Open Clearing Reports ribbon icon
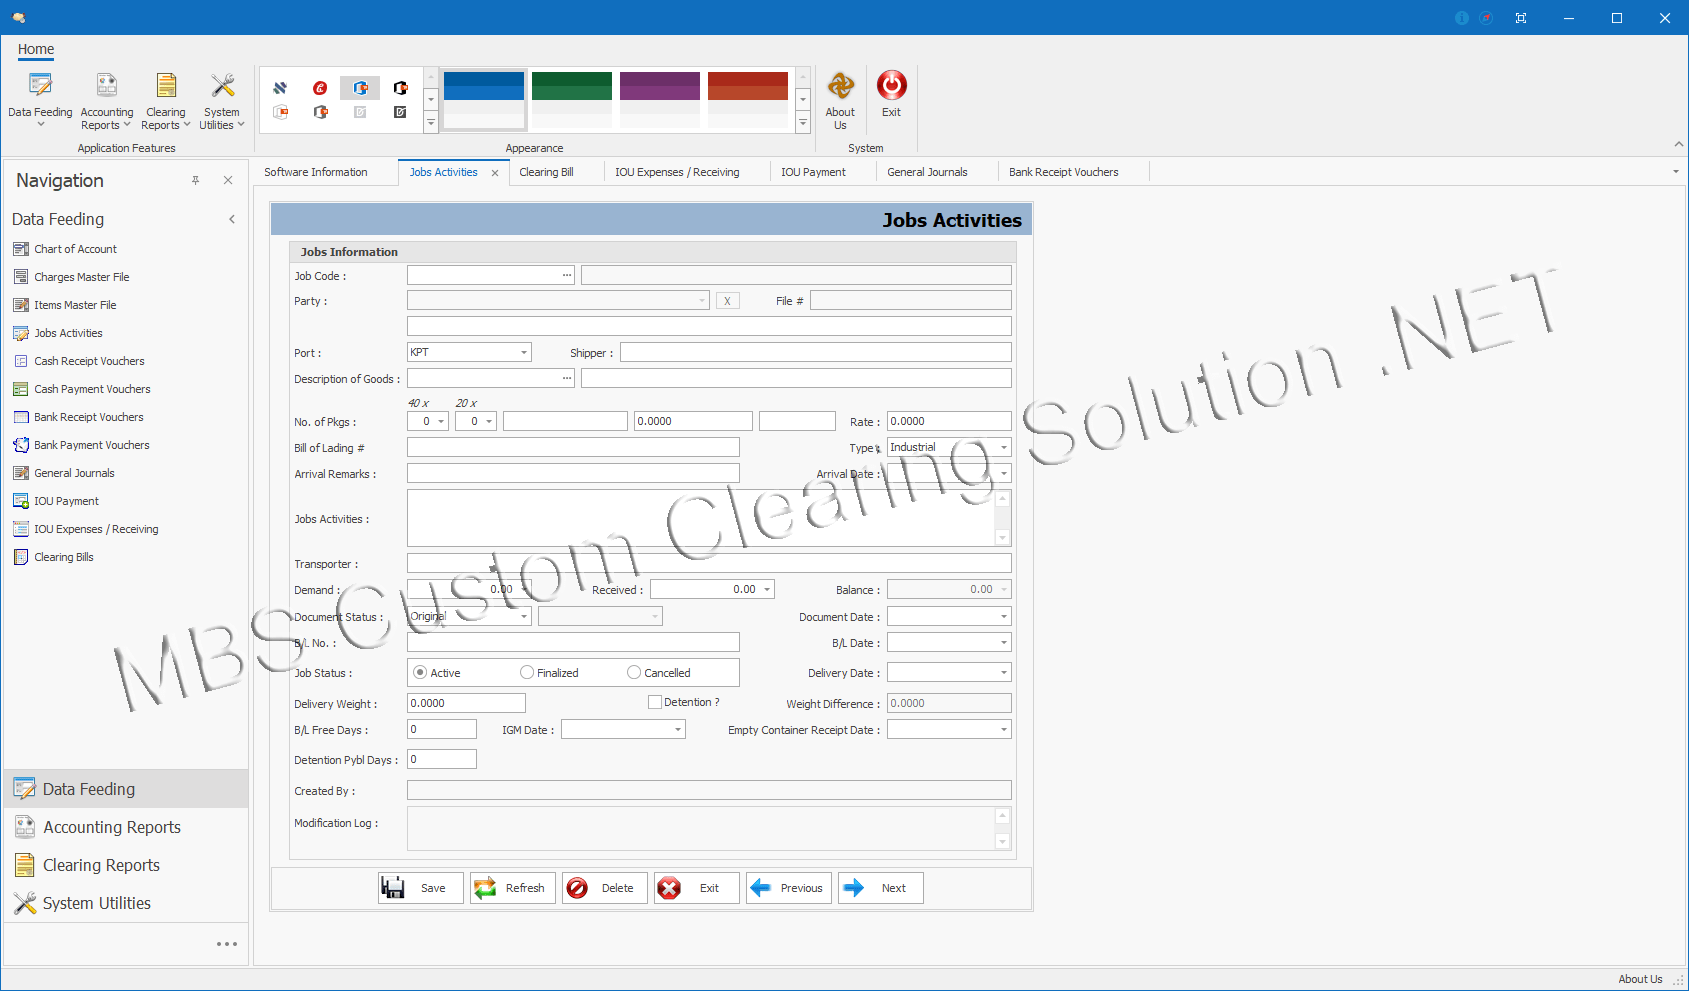 [166, 85]
